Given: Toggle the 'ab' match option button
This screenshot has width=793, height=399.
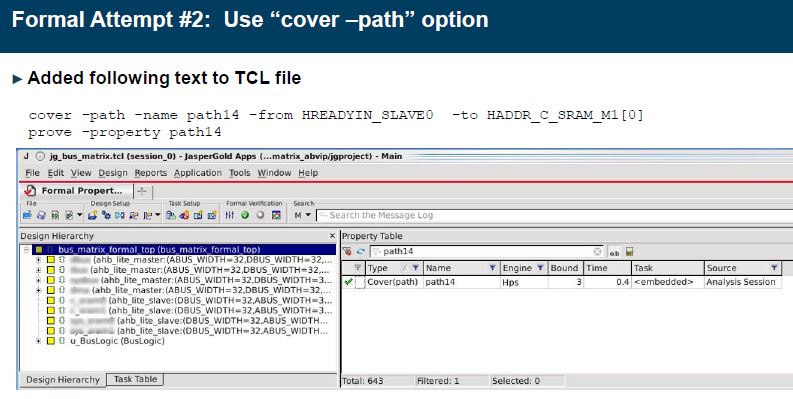Looking at the screenshot, I should pos(614,252).
